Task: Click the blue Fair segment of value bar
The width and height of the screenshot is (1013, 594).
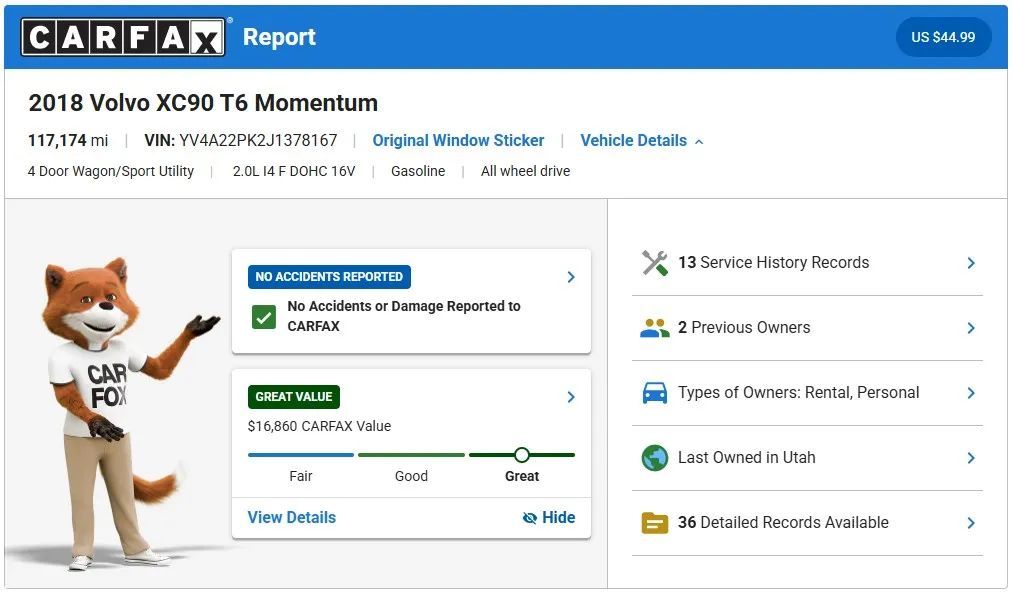Action: 301,455
